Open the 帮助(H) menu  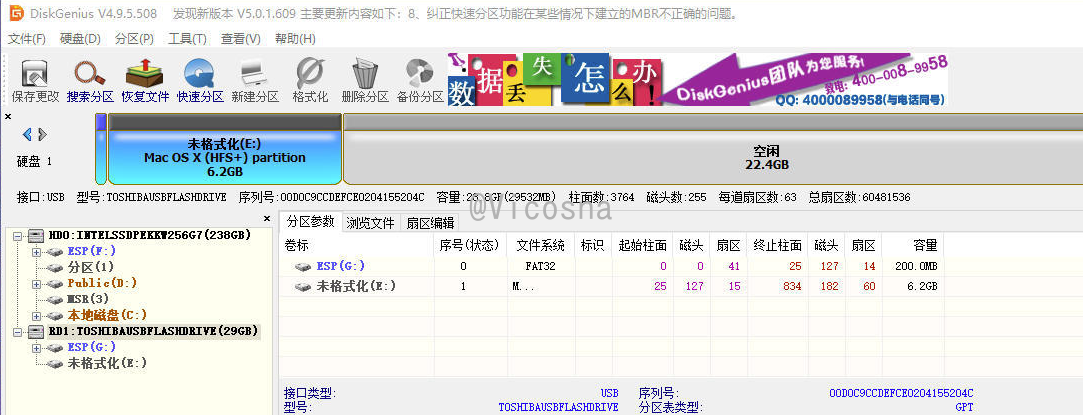(x=295, y=39)
